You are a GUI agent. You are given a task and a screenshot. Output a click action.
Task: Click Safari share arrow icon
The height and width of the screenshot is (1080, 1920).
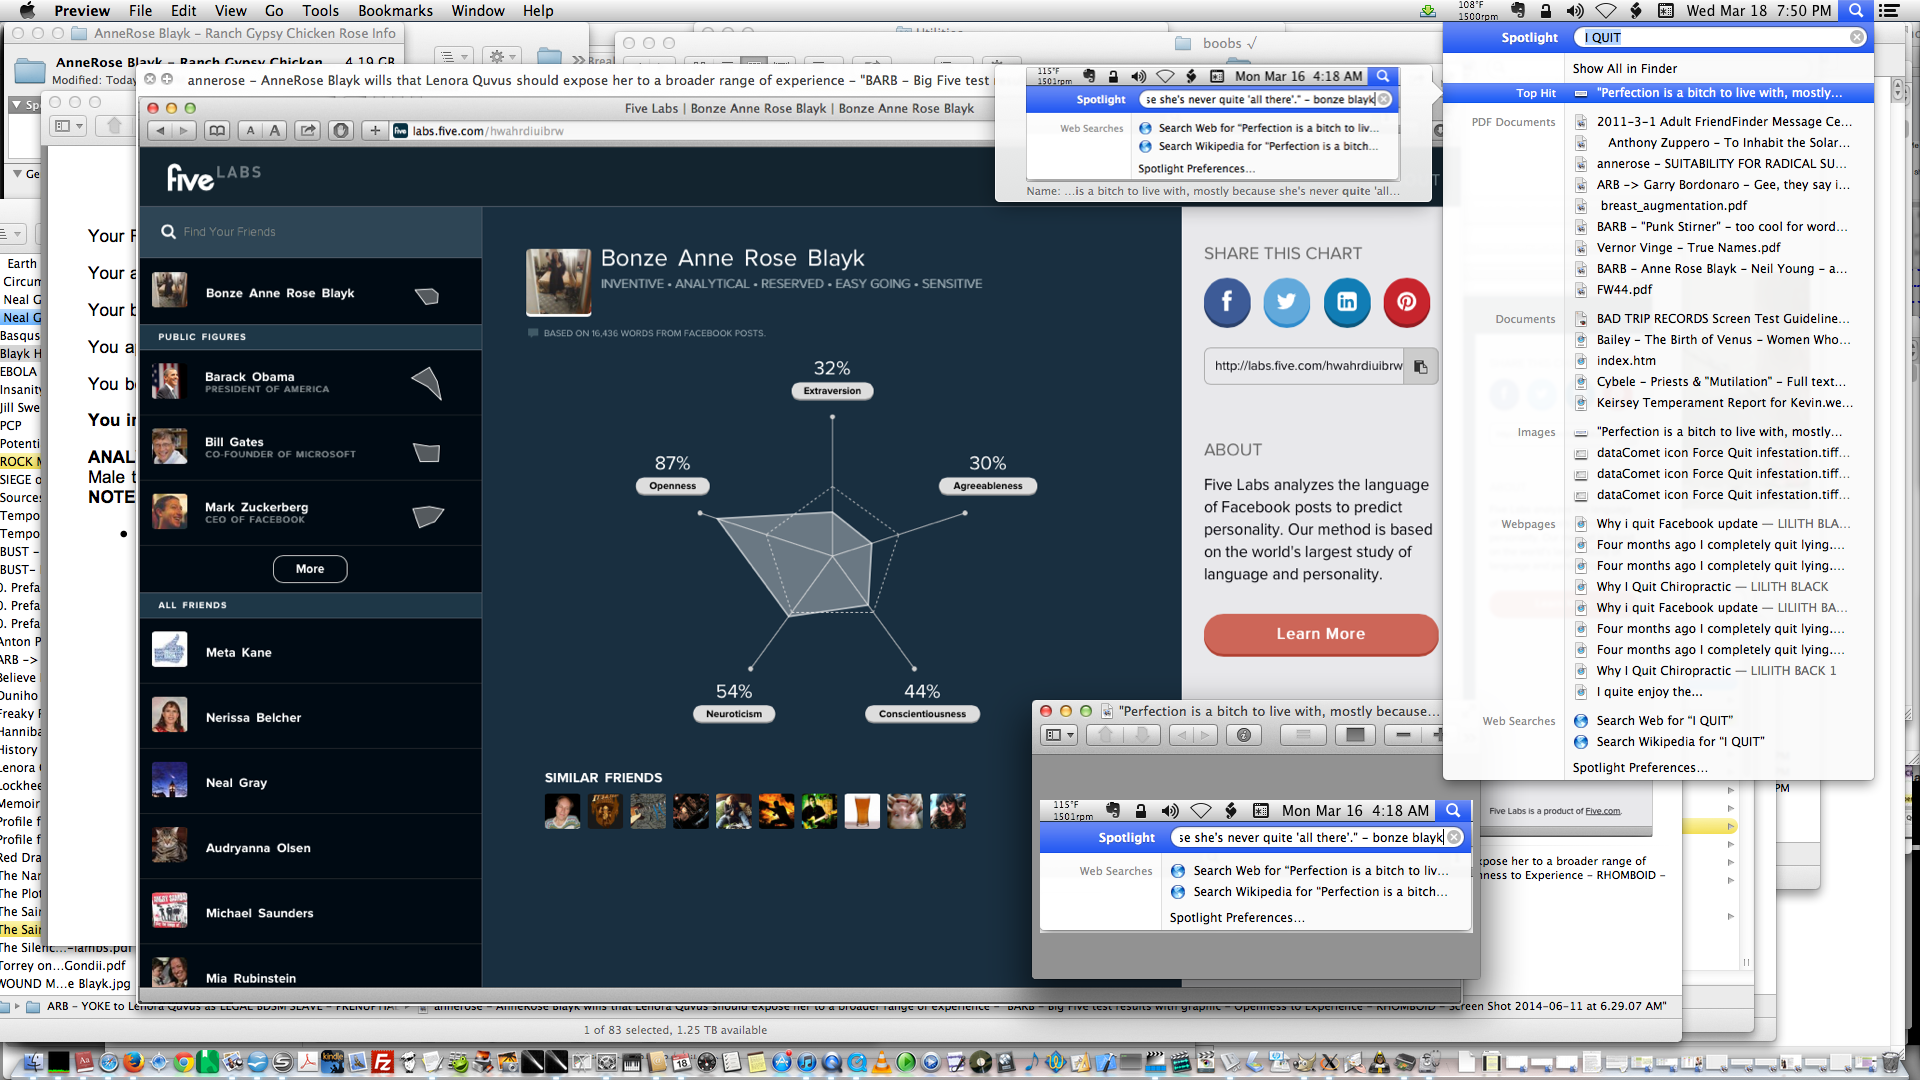click(308, 131)
